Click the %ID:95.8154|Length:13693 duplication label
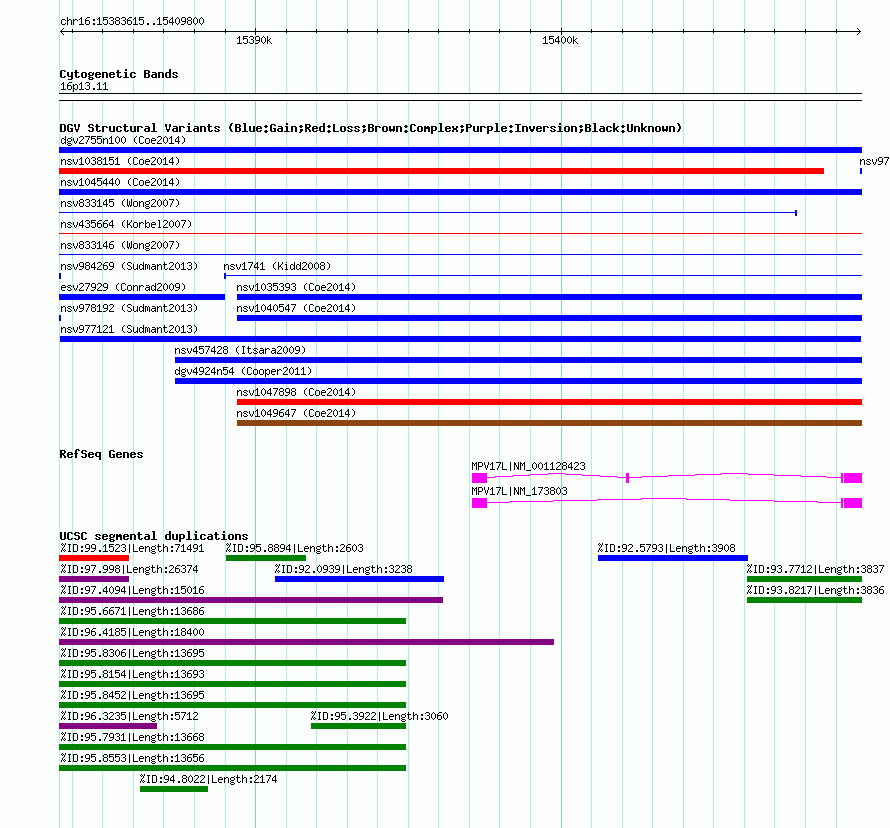The image size is (890, 828). (x=132, y=674)
